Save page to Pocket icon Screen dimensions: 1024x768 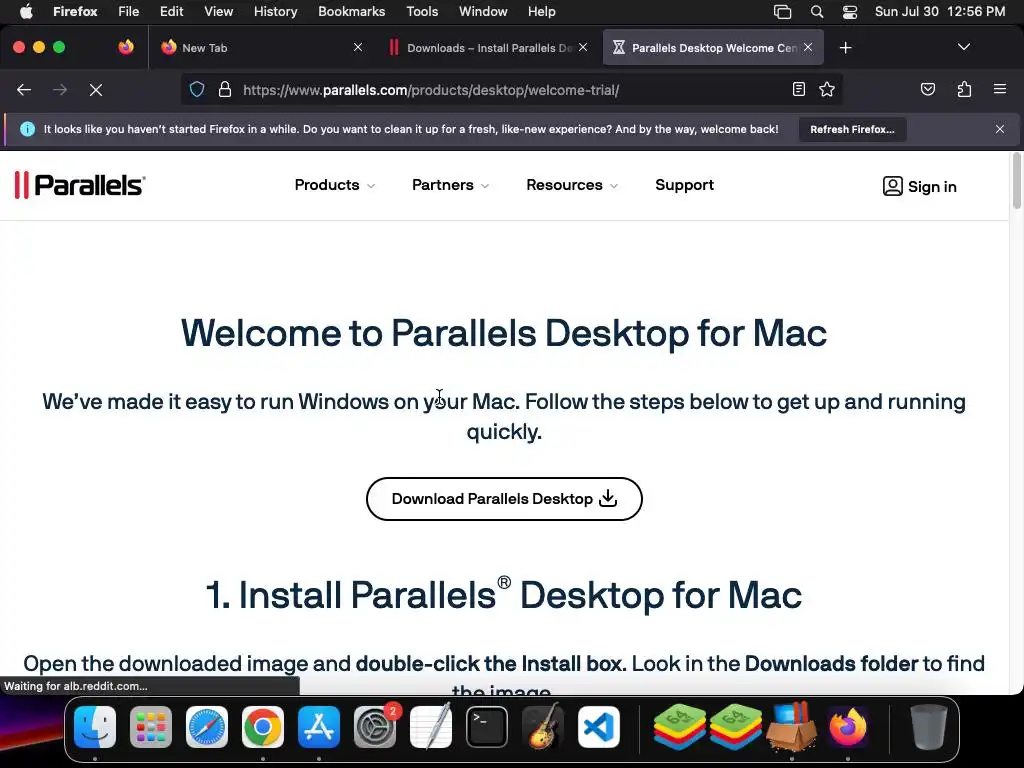coord(927,89)
